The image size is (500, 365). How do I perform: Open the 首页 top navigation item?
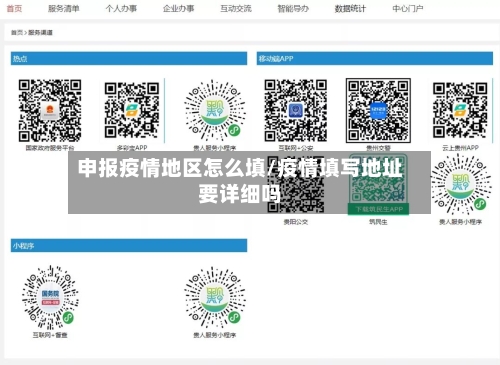[x=14, y=8]
